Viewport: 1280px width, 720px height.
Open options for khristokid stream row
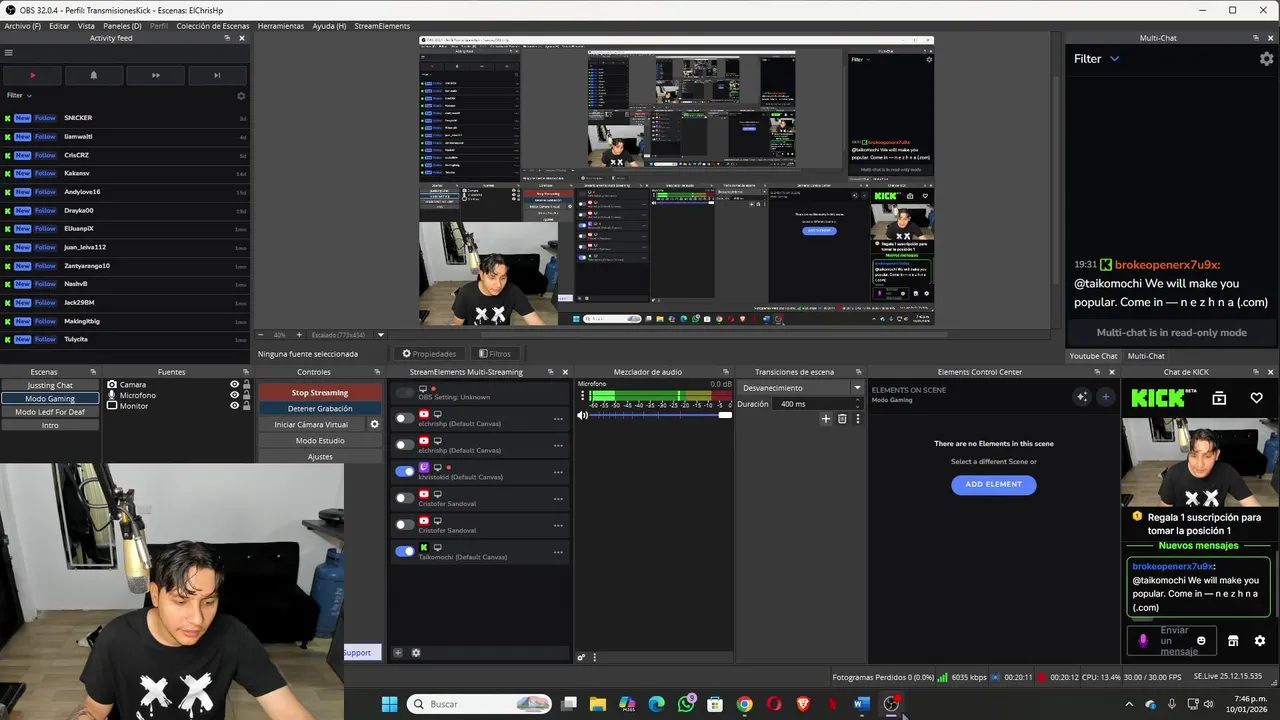(558, 472)
